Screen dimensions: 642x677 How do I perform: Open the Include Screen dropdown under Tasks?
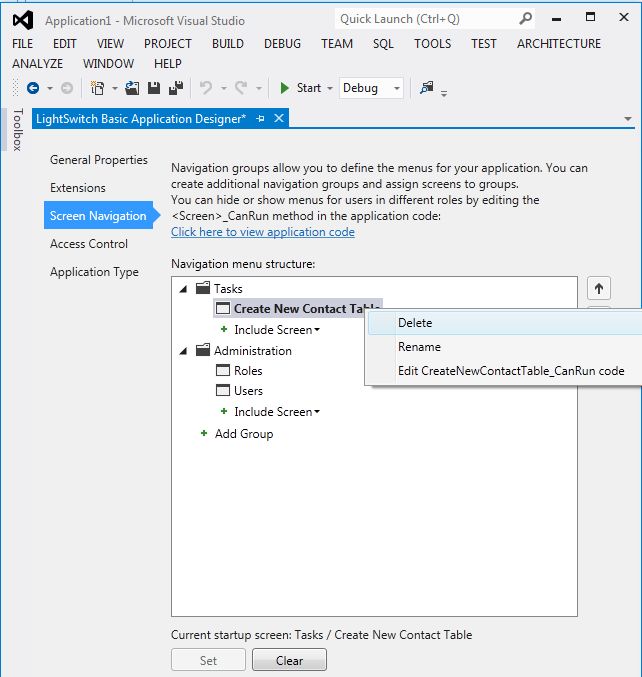tap(317, 330)
